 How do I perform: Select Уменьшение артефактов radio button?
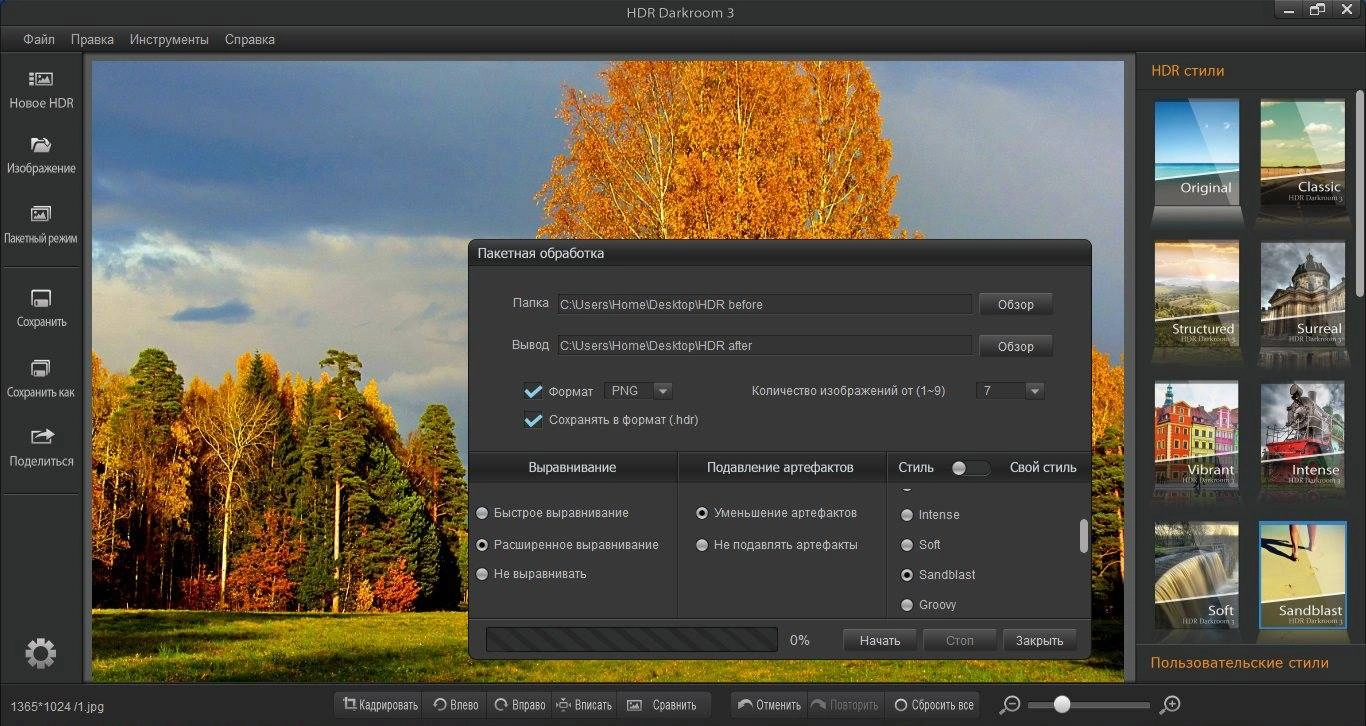(x=702, y=513)
